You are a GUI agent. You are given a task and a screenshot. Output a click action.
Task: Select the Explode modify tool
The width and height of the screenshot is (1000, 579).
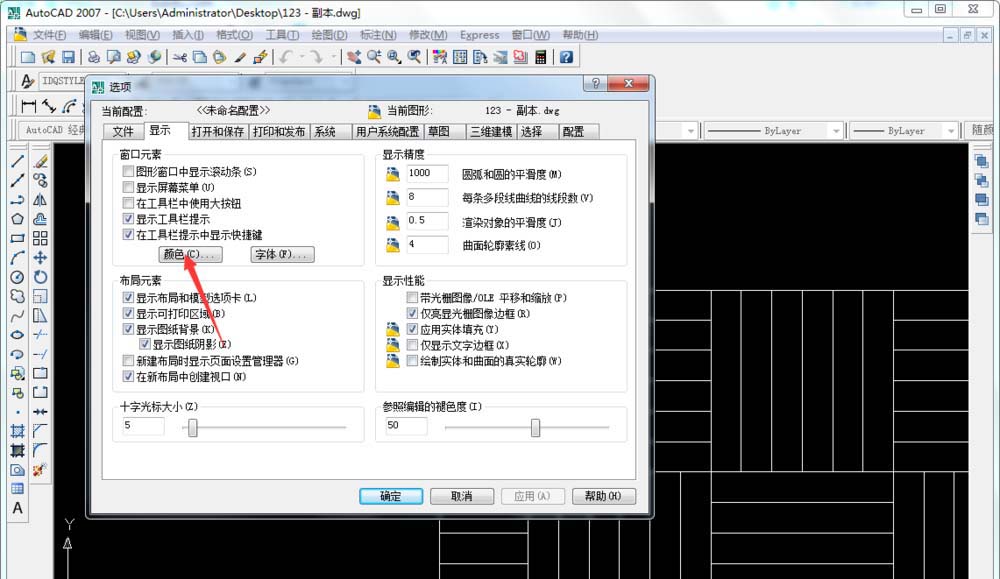pyautogui.click(x=40, y=470)
